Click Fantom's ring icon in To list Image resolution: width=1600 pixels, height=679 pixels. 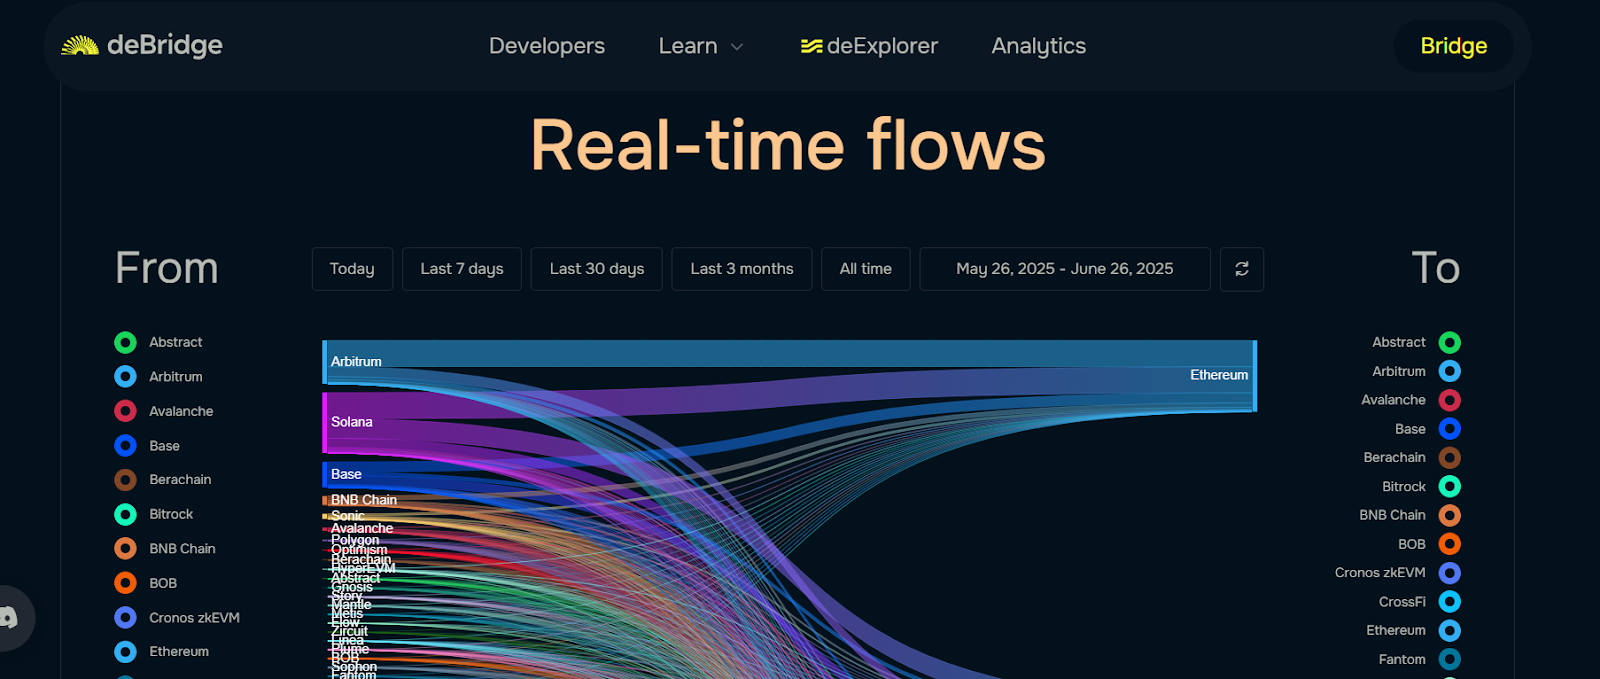point(1450,660)
